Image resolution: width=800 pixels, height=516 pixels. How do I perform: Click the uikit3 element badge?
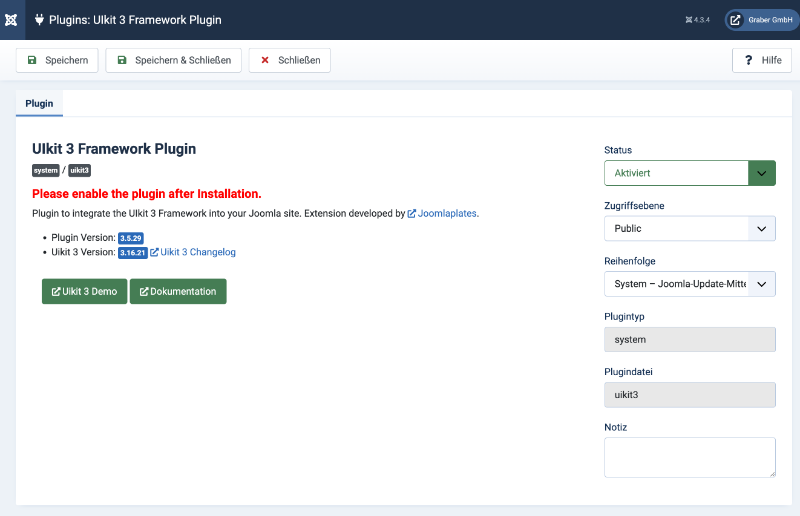point(80,170)
